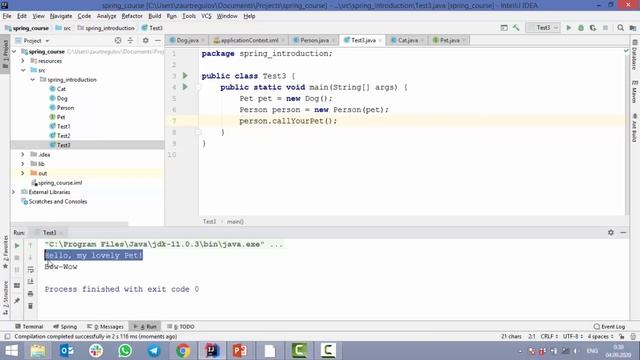
Task: Select Cat class in project tree
Action: [x=61, y=89]
